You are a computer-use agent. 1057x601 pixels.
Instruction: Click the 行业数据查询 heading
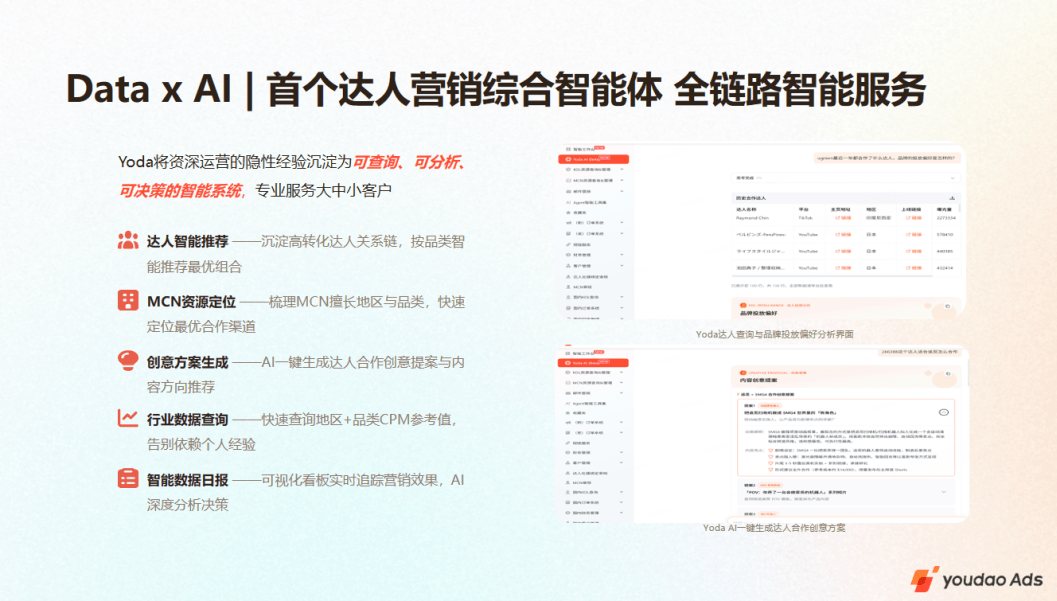187,419
